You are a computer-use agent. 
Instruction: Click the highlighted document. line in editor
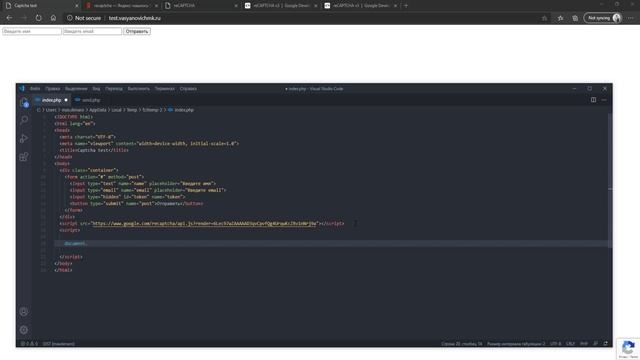coord(332,243)
